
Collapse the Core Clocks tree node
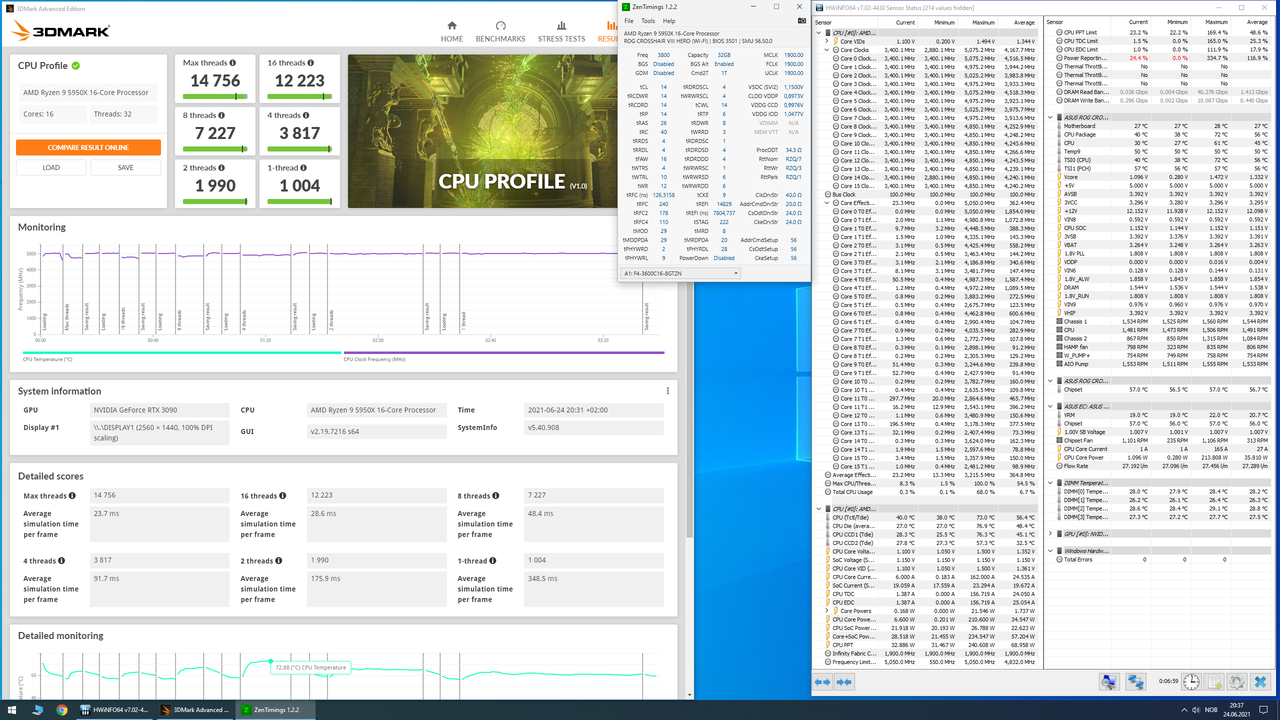pos(828,50)
